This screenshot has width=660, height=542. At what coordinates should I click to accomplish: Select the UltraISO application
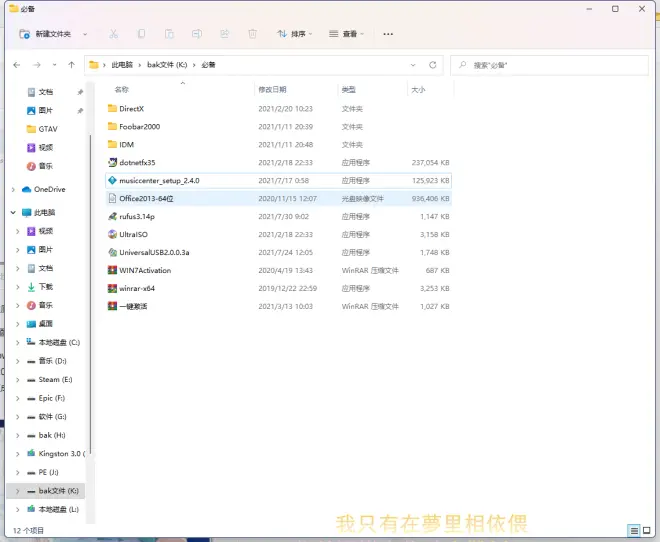click(278, 234)
